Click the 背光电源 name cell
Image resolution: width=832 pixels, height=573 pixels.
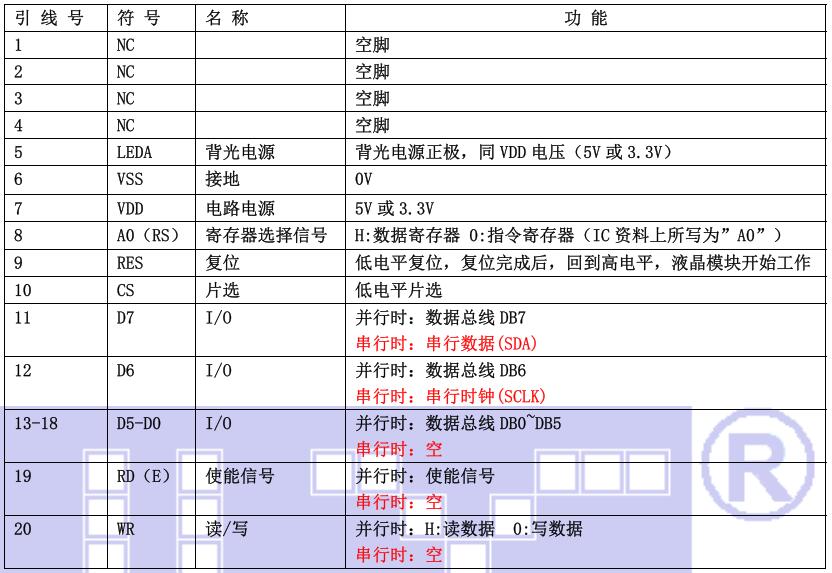point(238,154)
